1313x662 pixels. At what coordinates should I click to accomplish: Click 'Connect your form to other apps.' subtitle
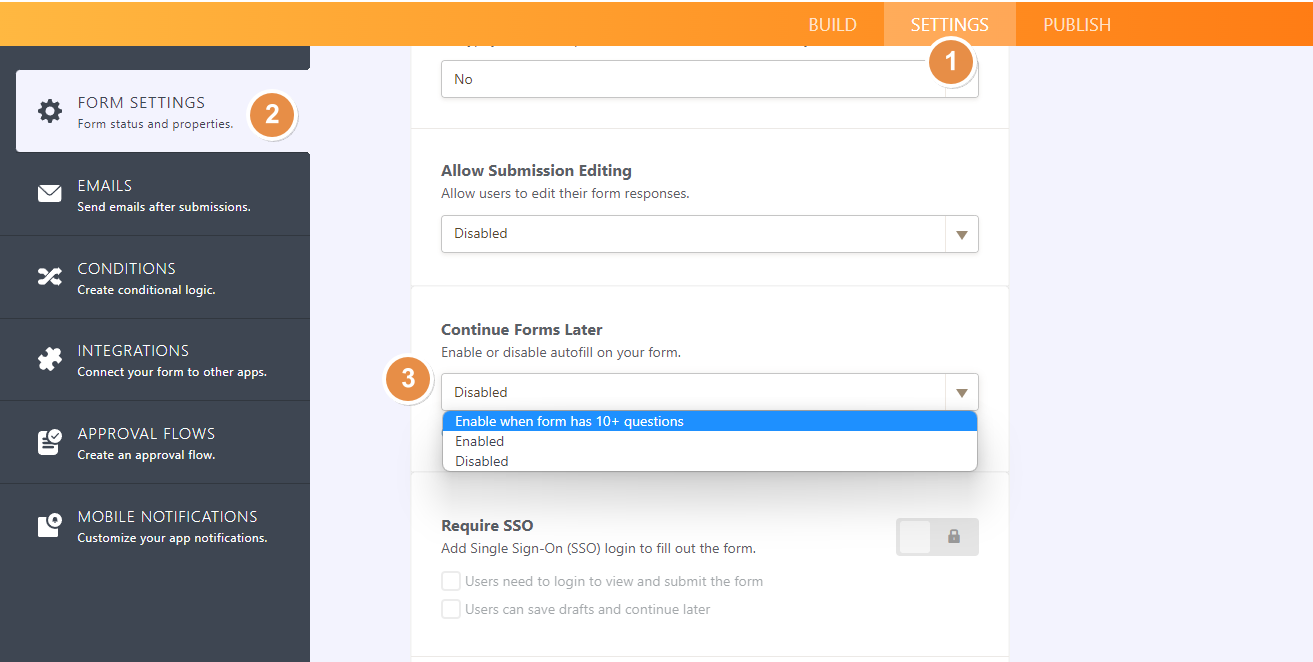pyautogui.click(x=172, y=372)
